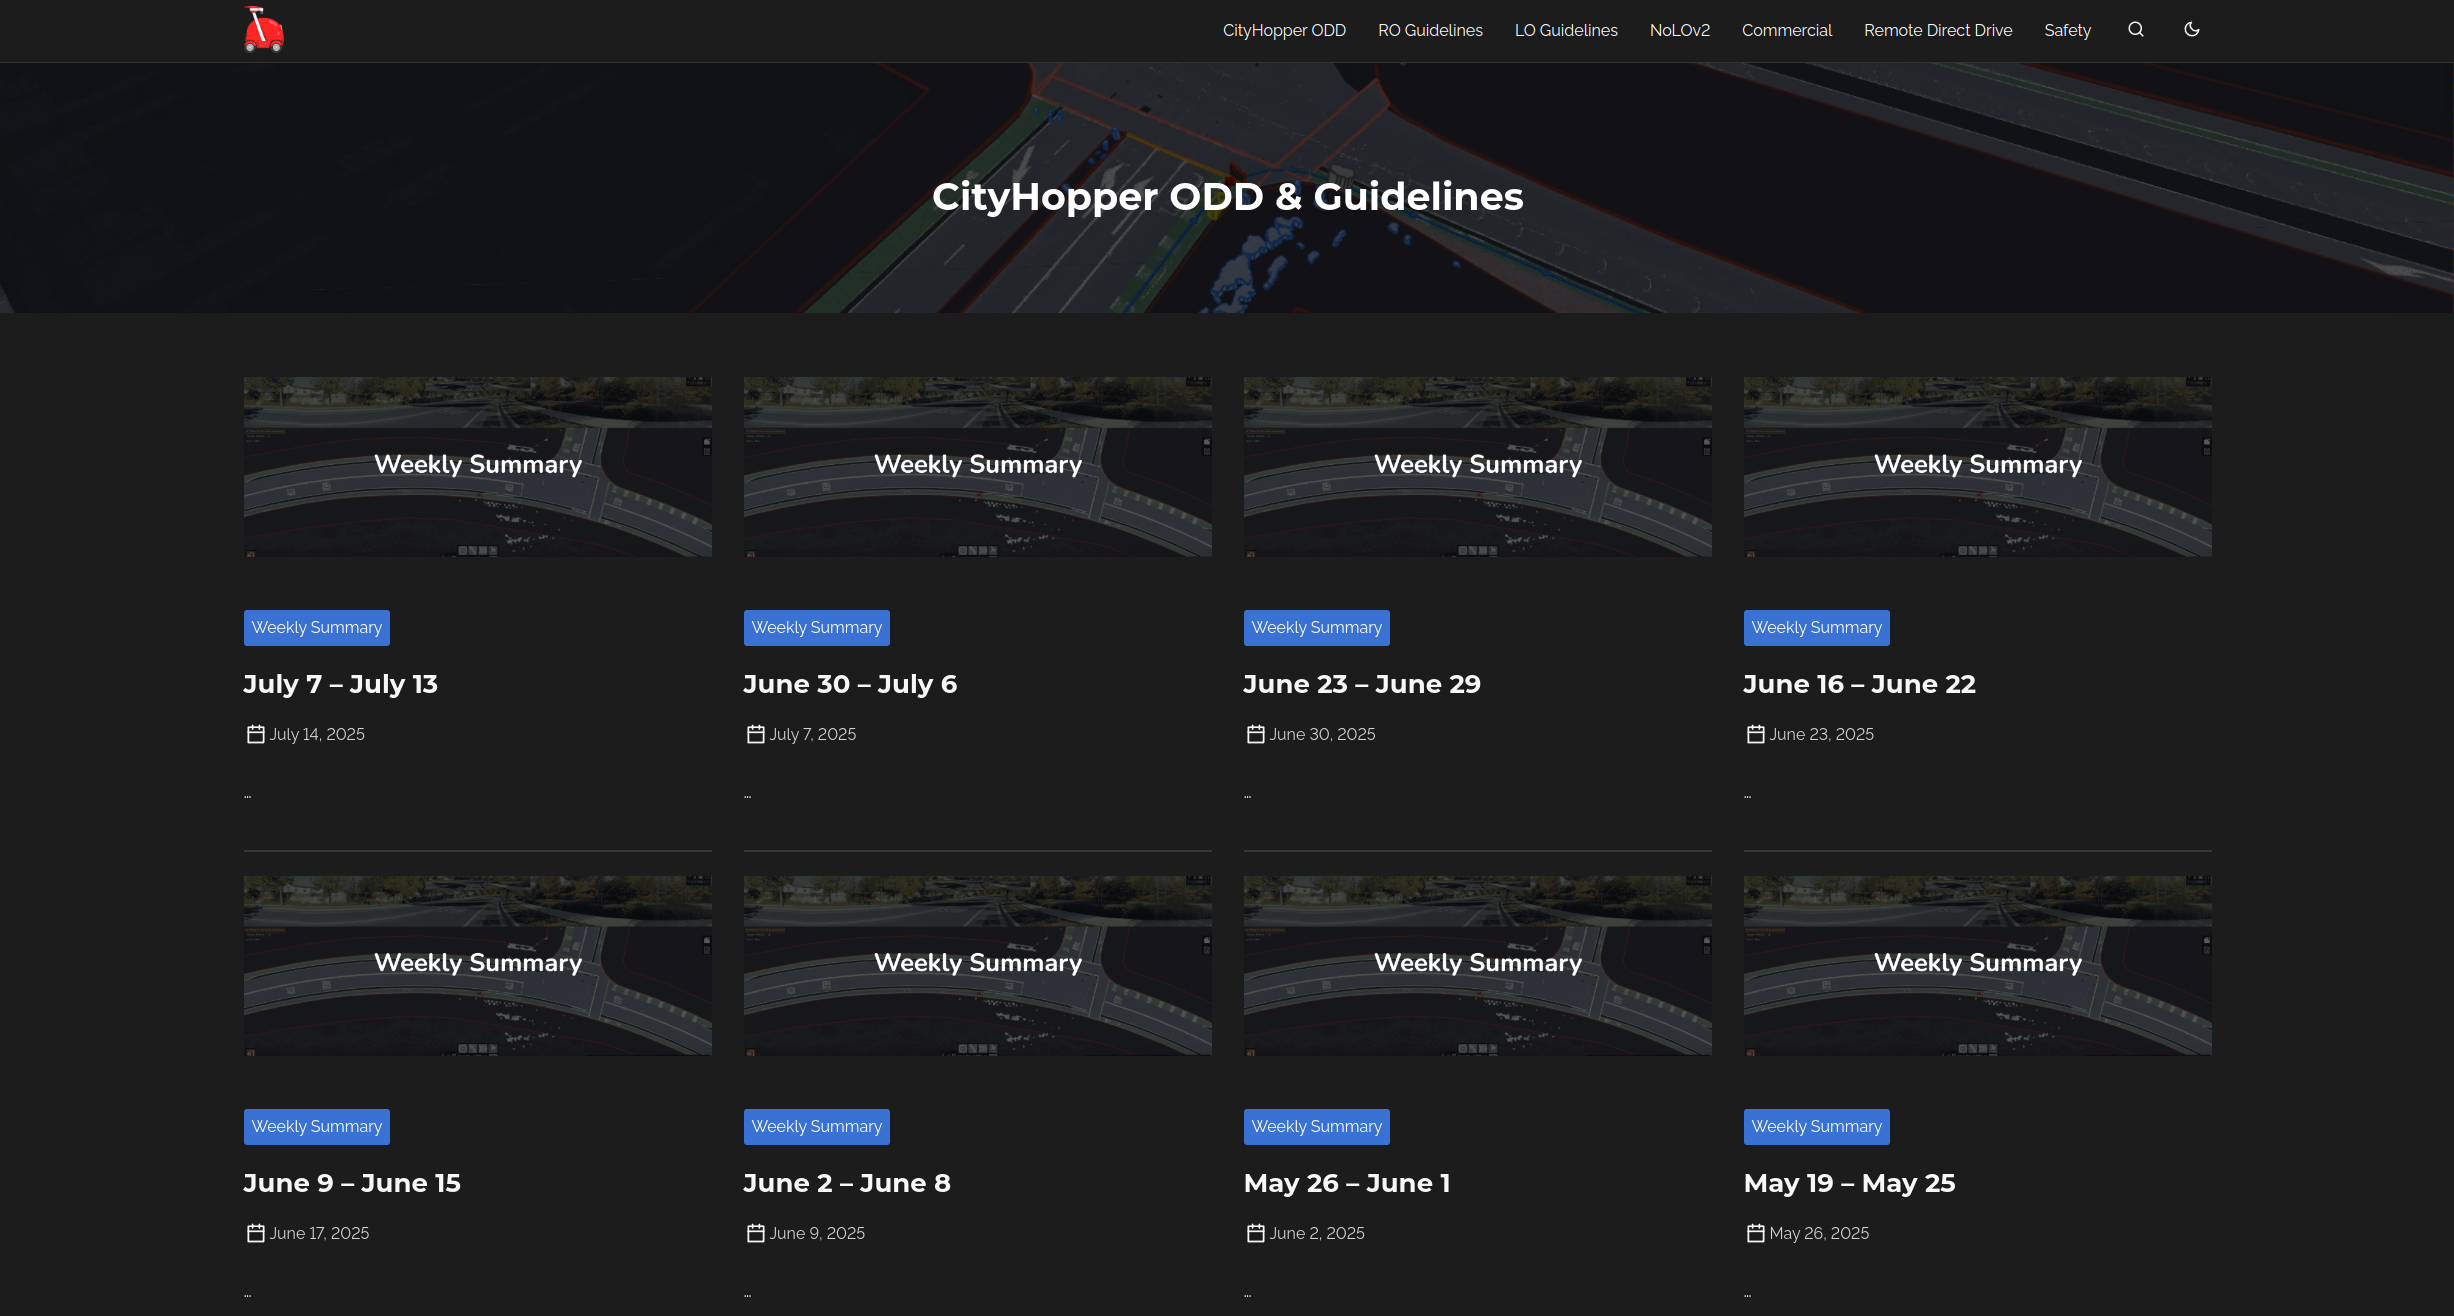2454x1316 pixels.
Task: Navigate to Commercial section
Action: point(1787,30)
